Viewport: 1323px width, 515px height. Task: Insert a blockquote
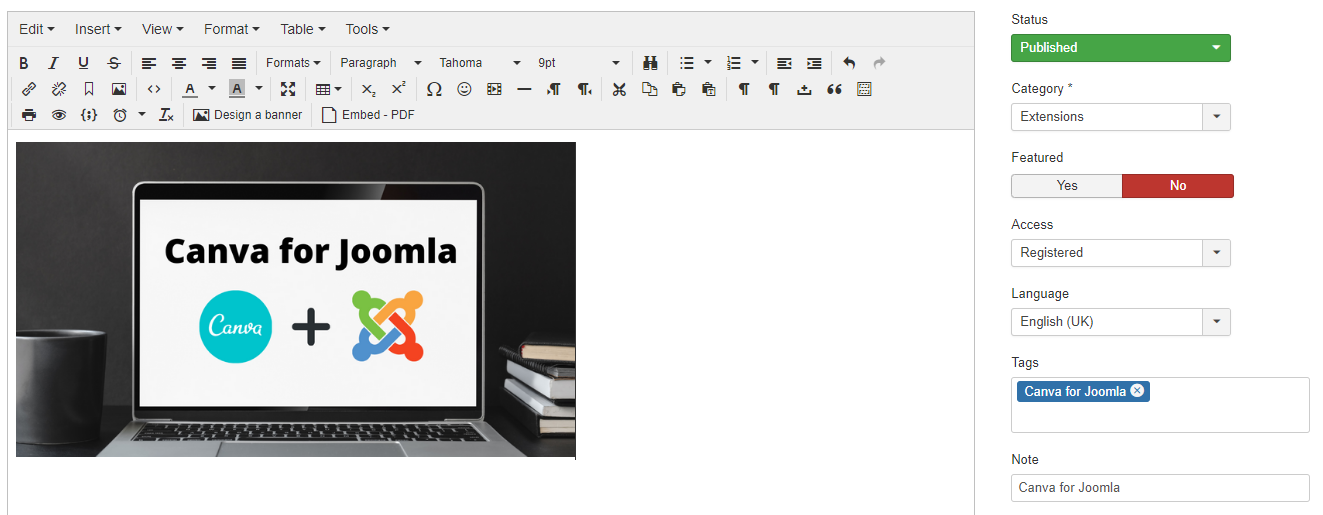[x=834, y=89]
